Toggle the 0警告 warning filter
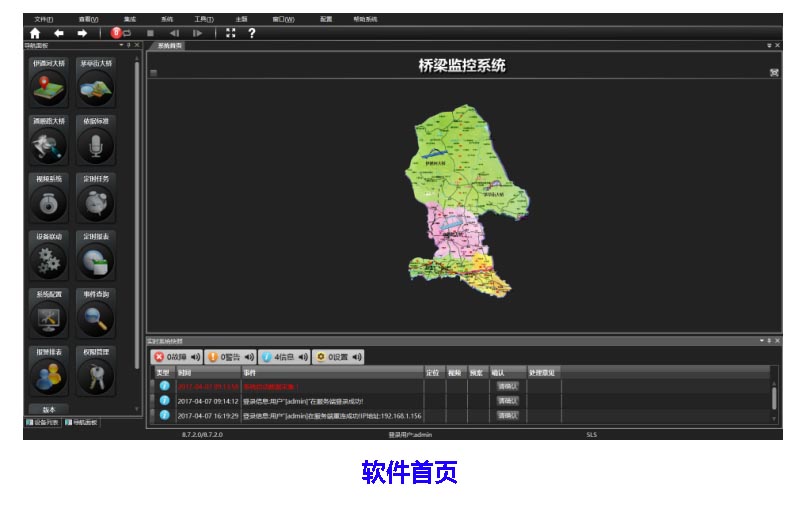The width and height of the screenshot is (806, 507). tap(230, 357)
